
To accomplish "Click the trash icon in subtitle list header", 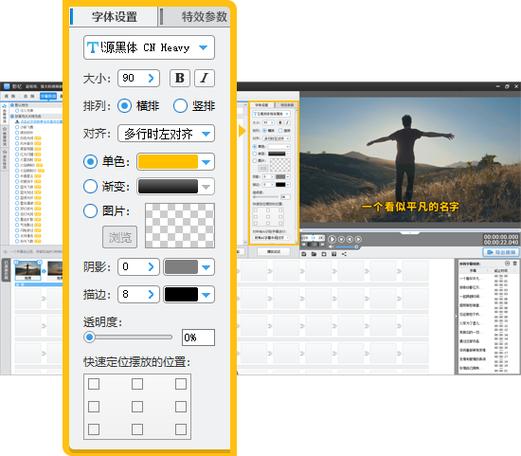I will click(x=515, y=263).
